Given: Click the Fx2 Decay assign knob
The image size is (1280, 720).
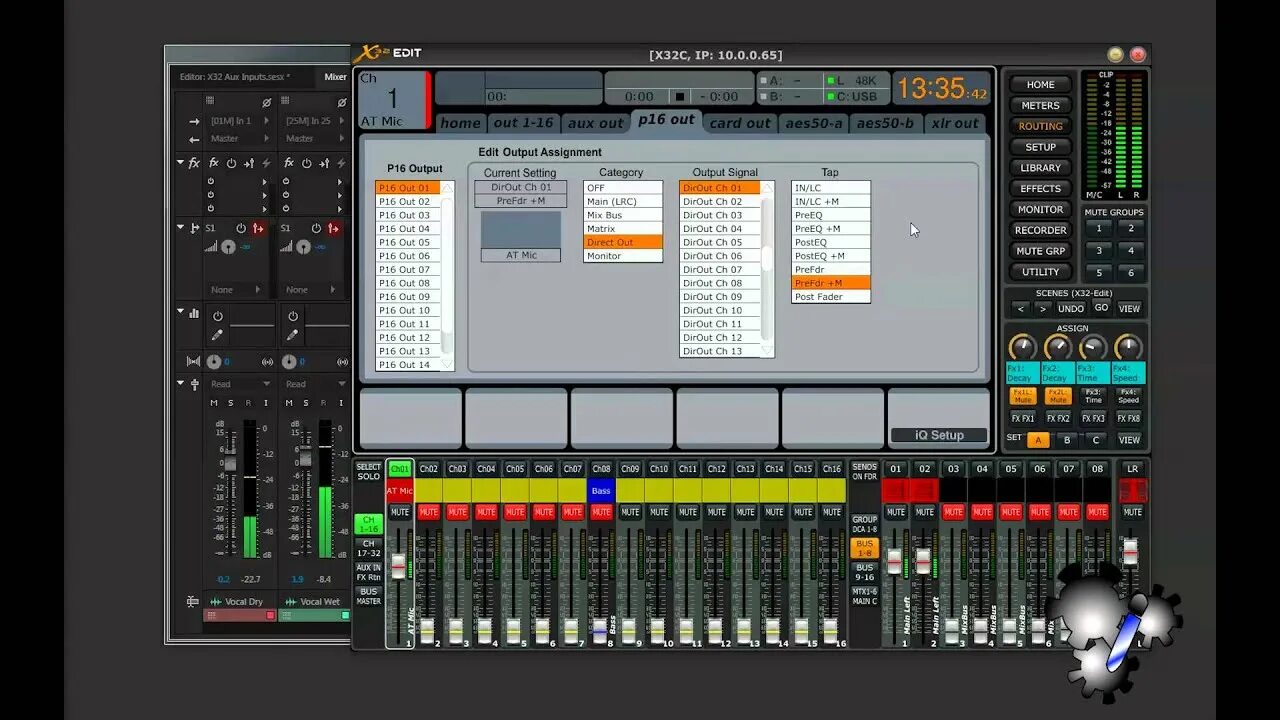Looking at the screenshot, I should pyautogui.click(x=1058, y=347).
